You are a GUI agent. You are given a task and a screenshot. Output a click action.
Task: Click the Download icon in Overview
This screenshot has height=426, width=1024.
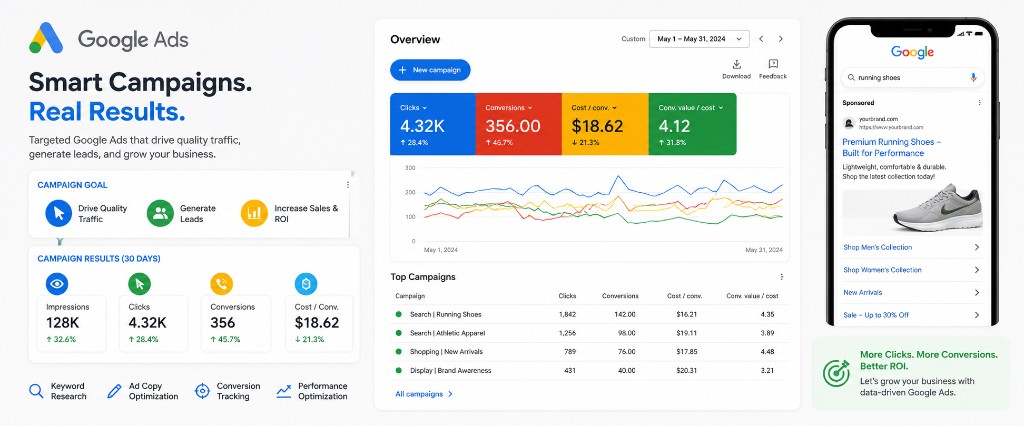point(737,64)
